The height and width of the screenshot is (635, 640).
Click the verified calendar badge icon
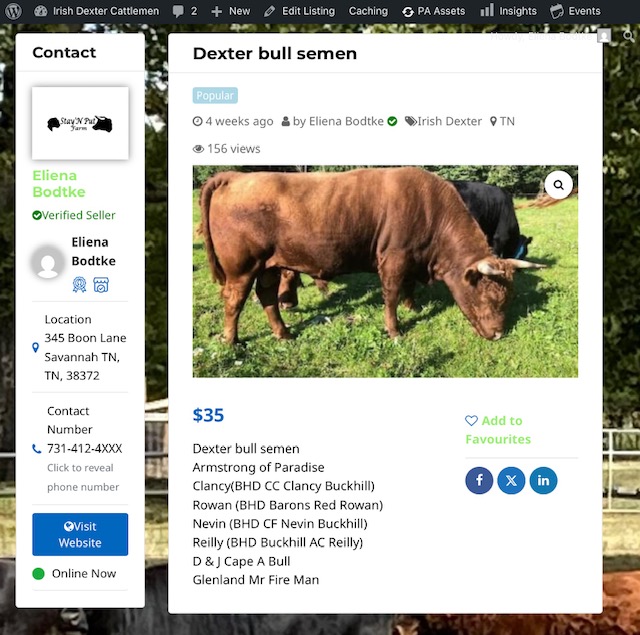(101, 284)
